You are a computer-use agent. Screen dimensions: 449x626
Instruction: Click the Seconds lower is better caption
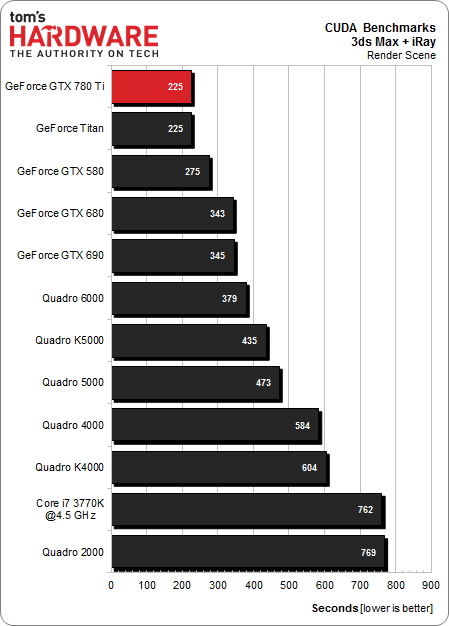click(372, 608)
